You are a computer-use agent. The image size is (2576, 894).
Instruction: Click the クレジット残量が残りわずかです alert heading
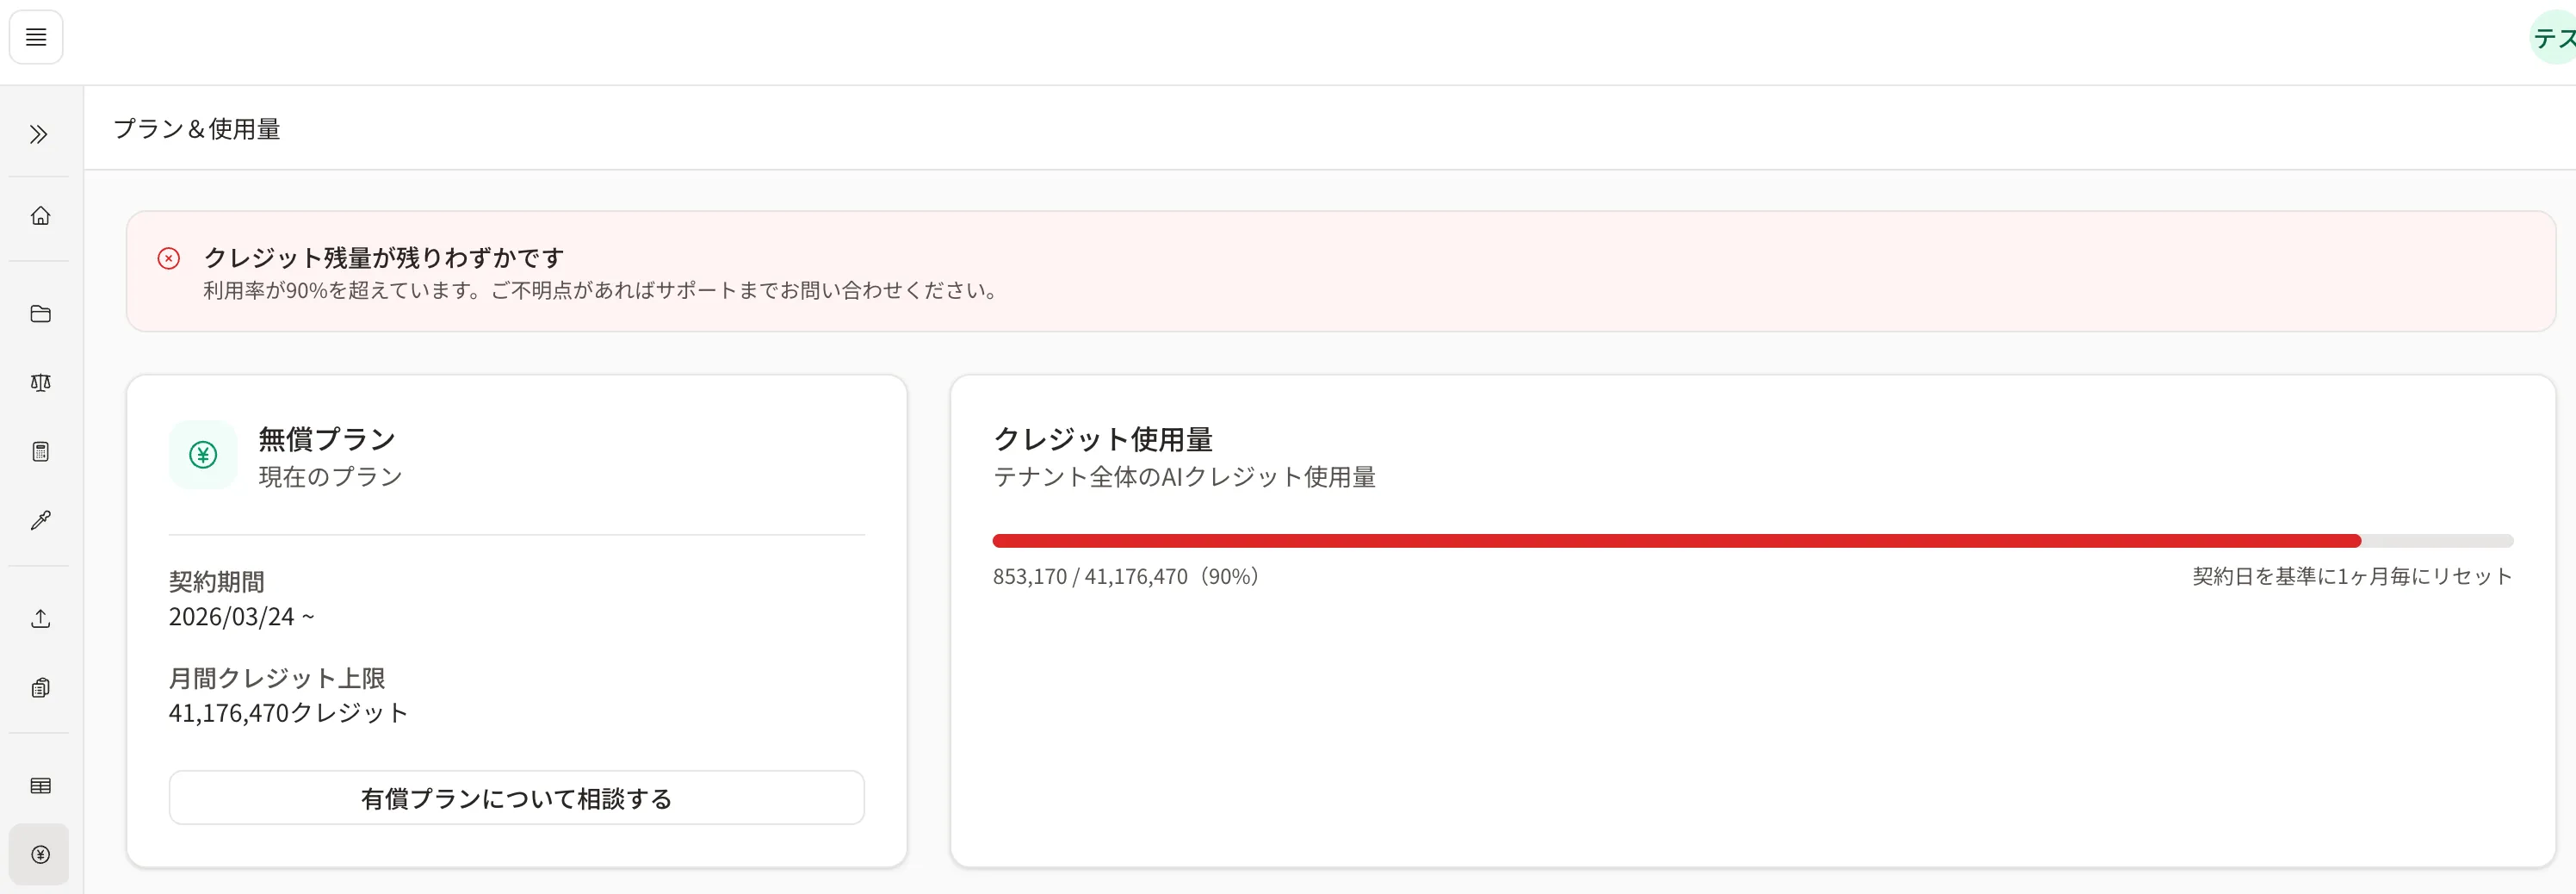pos(384,258)
